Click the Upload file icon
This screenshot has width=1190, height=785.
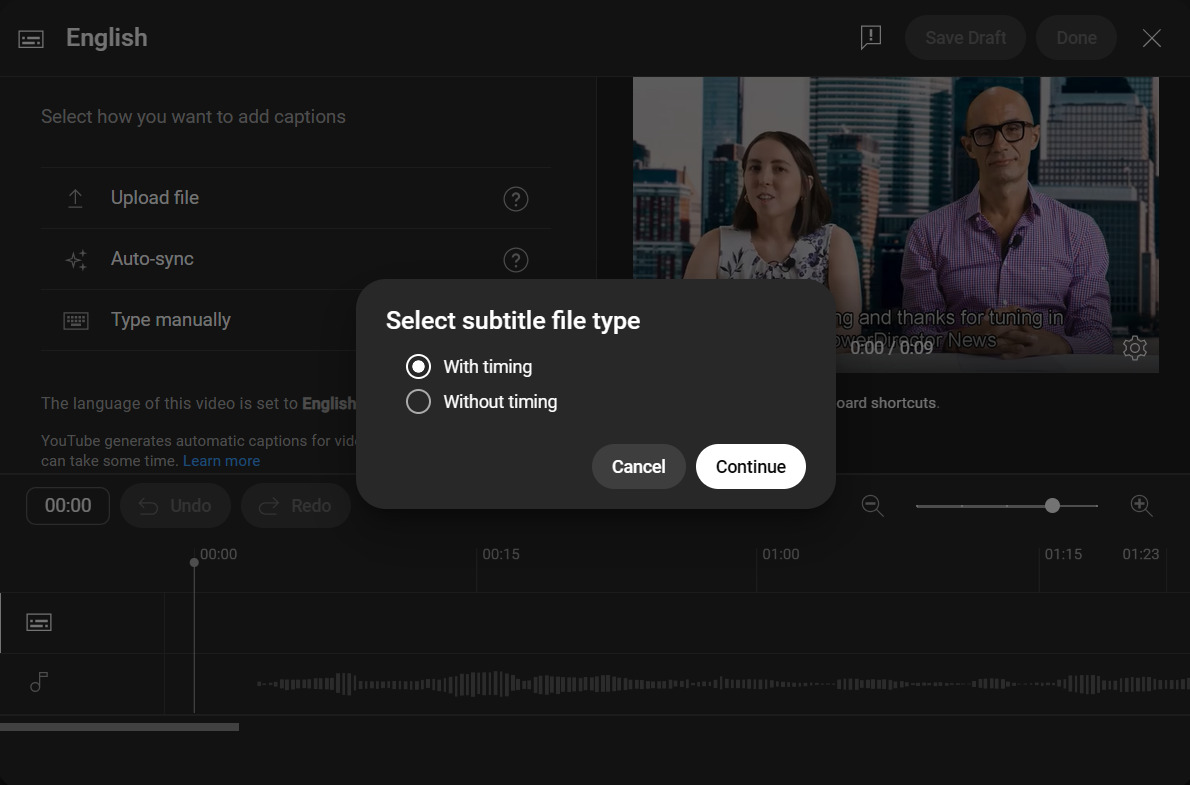click(x=75, y=198)
